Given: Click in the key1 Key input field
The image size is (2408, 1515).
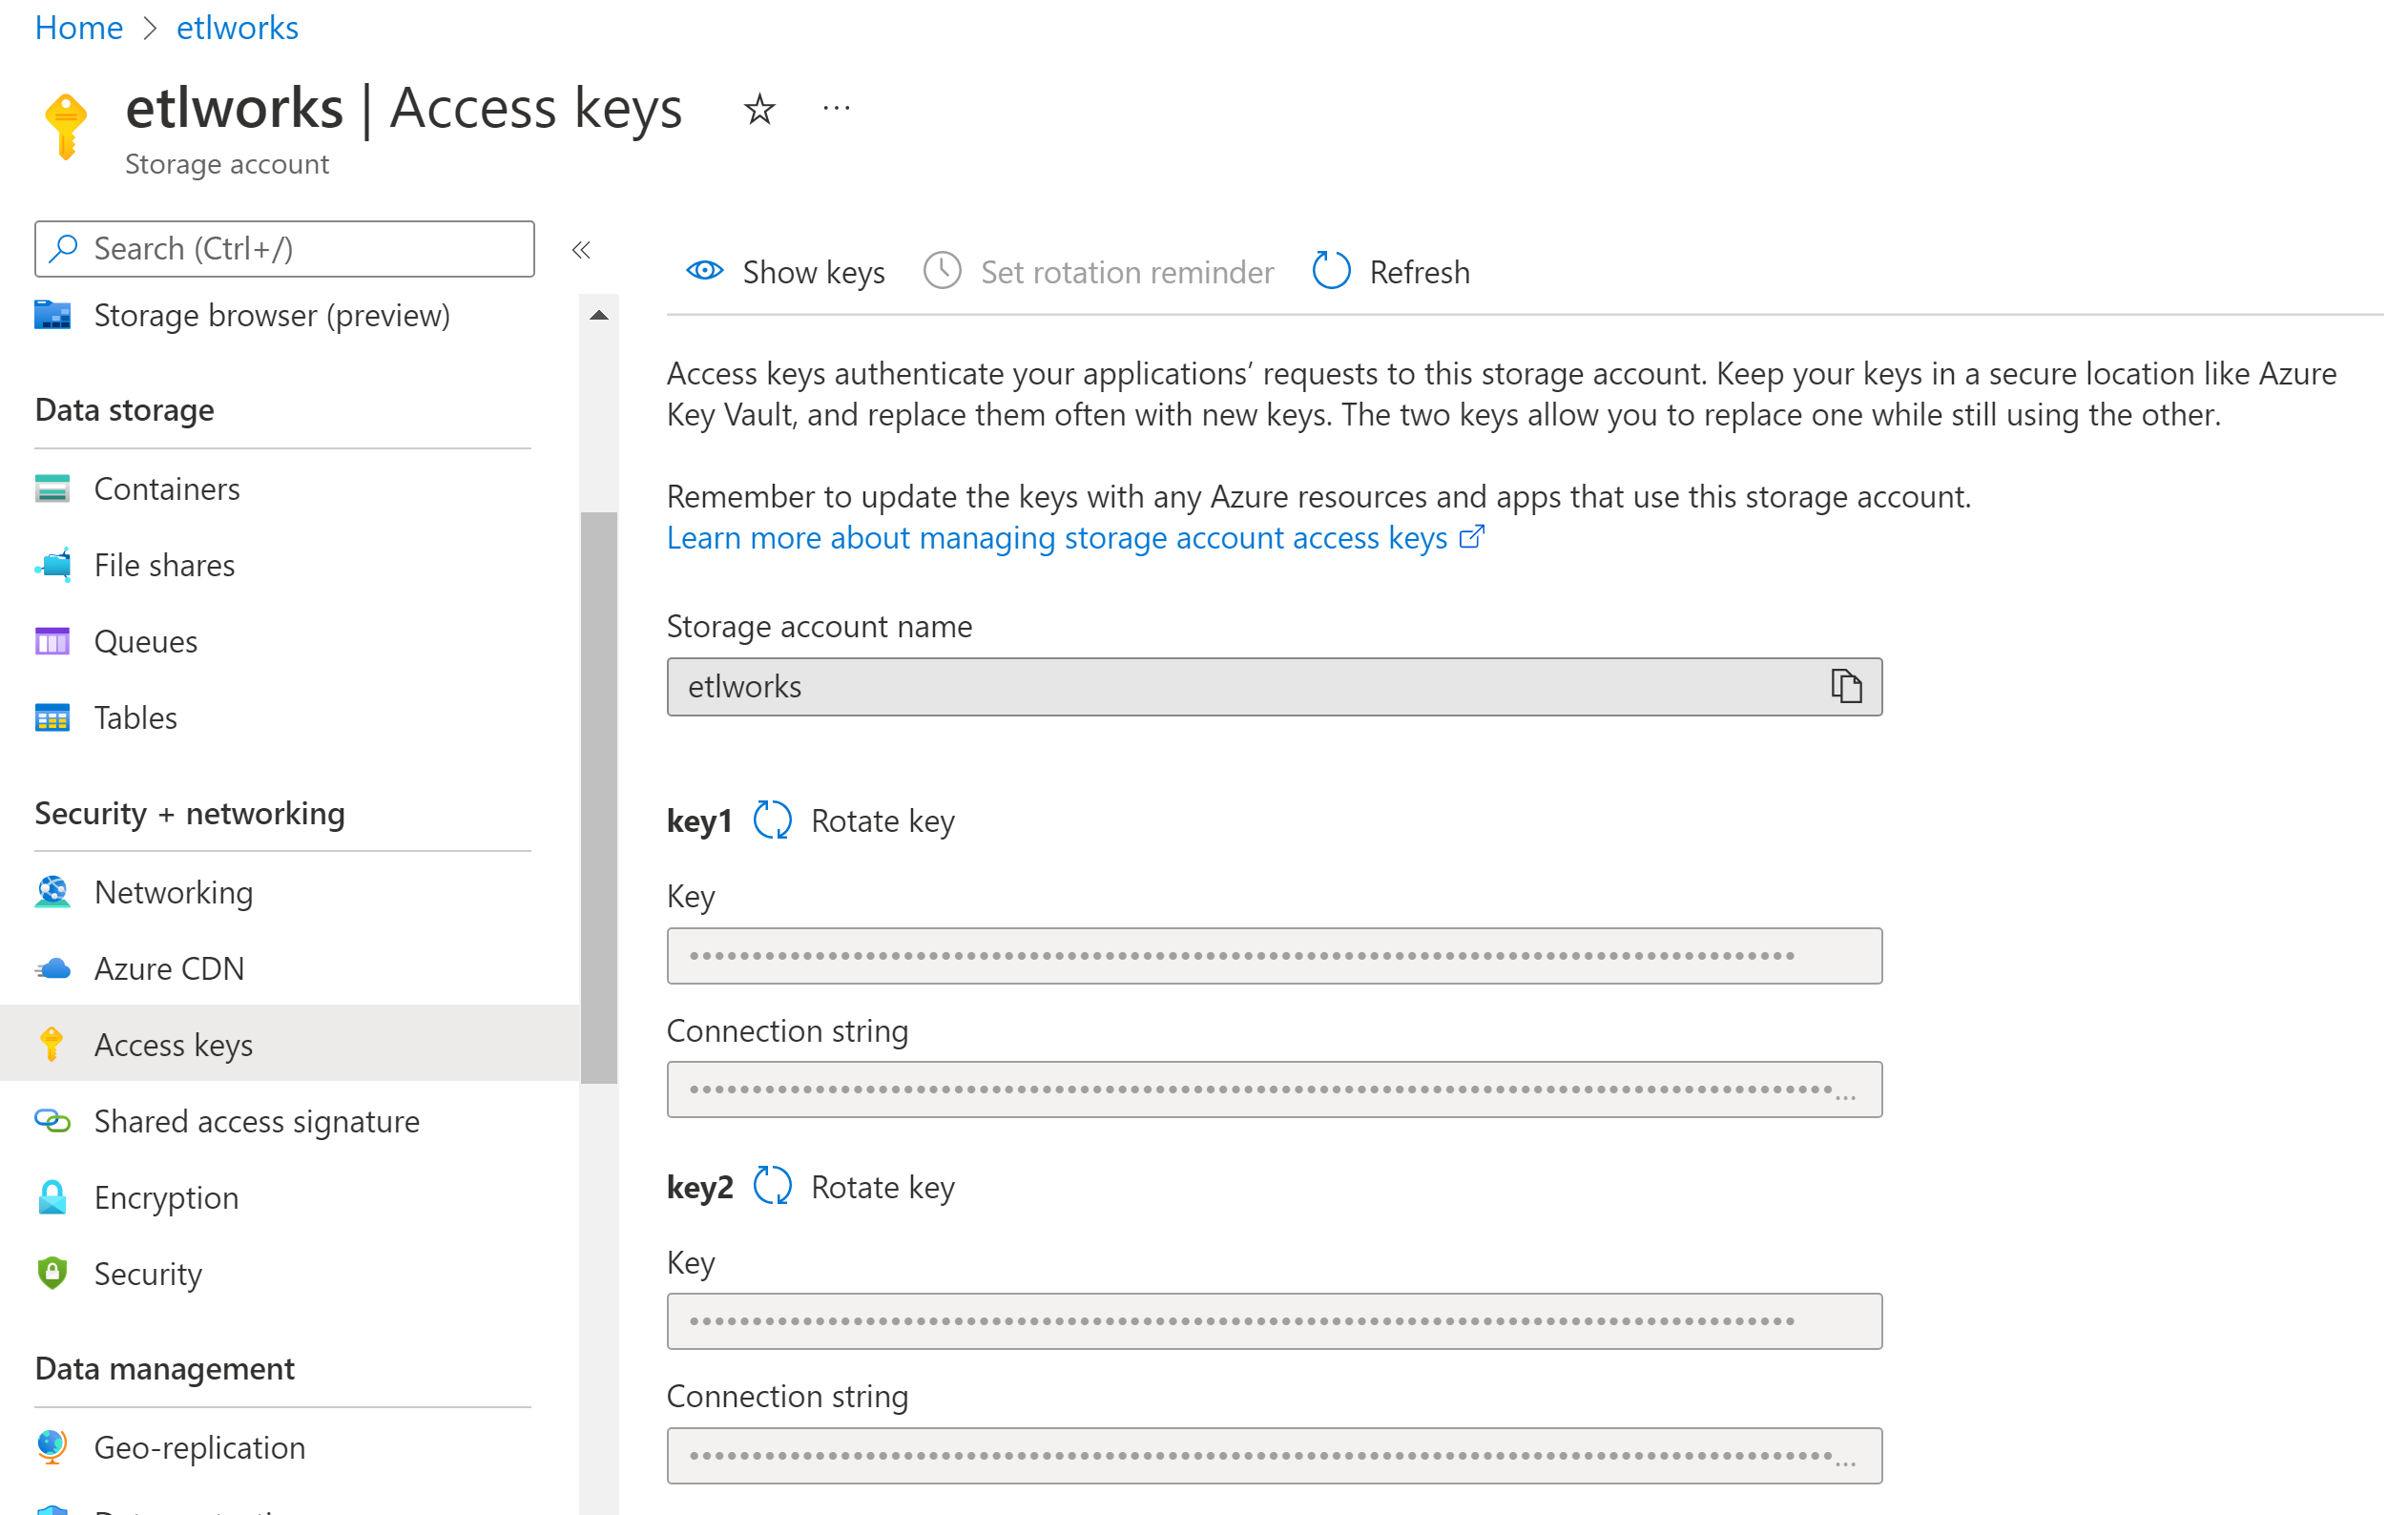Looking at the screenshot, I should coord(1274,955).
